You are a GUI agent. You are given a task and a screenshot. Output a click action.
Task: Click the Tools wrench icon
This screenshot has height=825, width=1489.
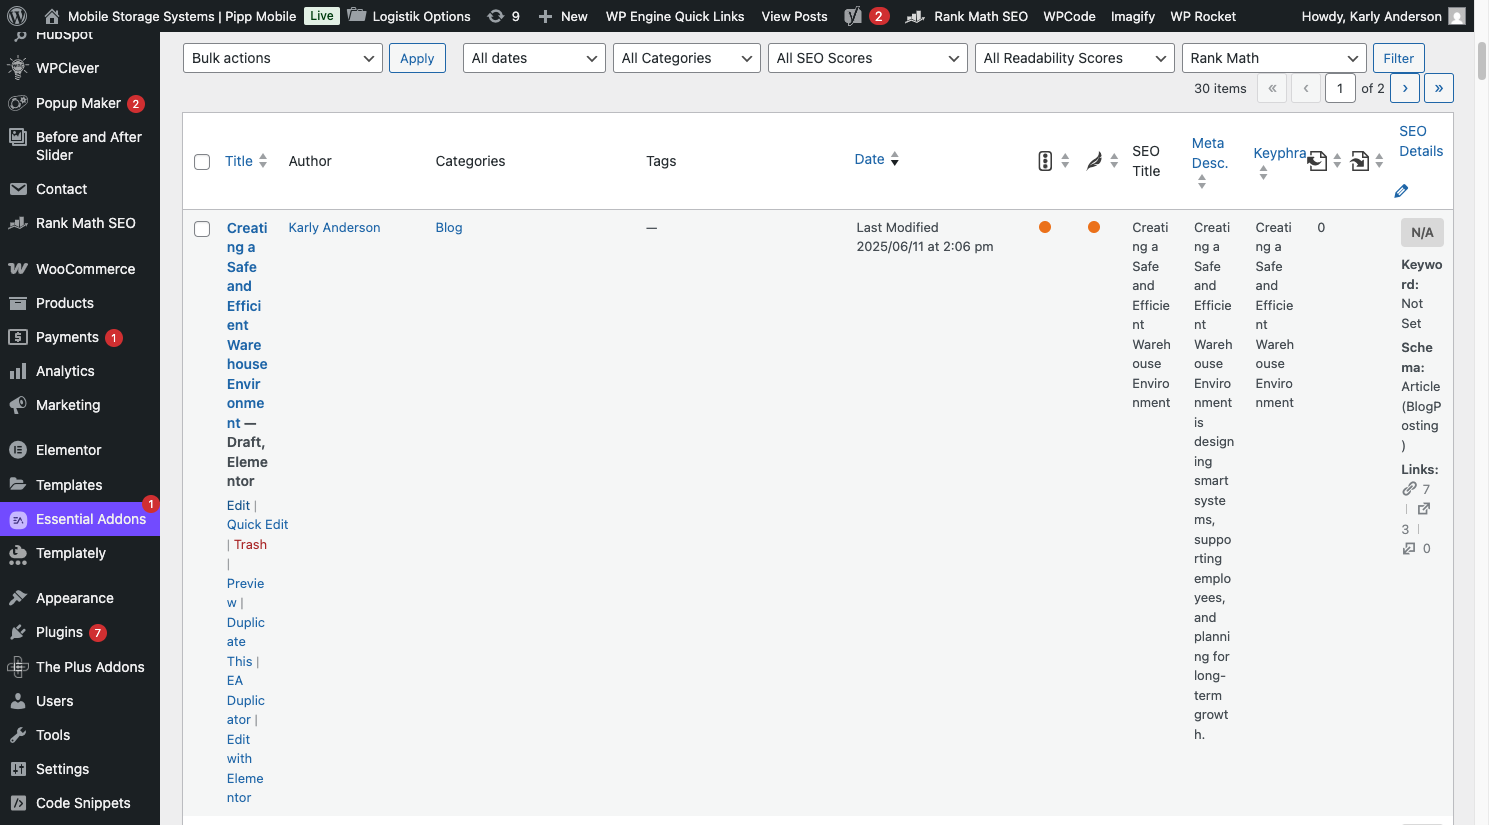tap(18, 735)
